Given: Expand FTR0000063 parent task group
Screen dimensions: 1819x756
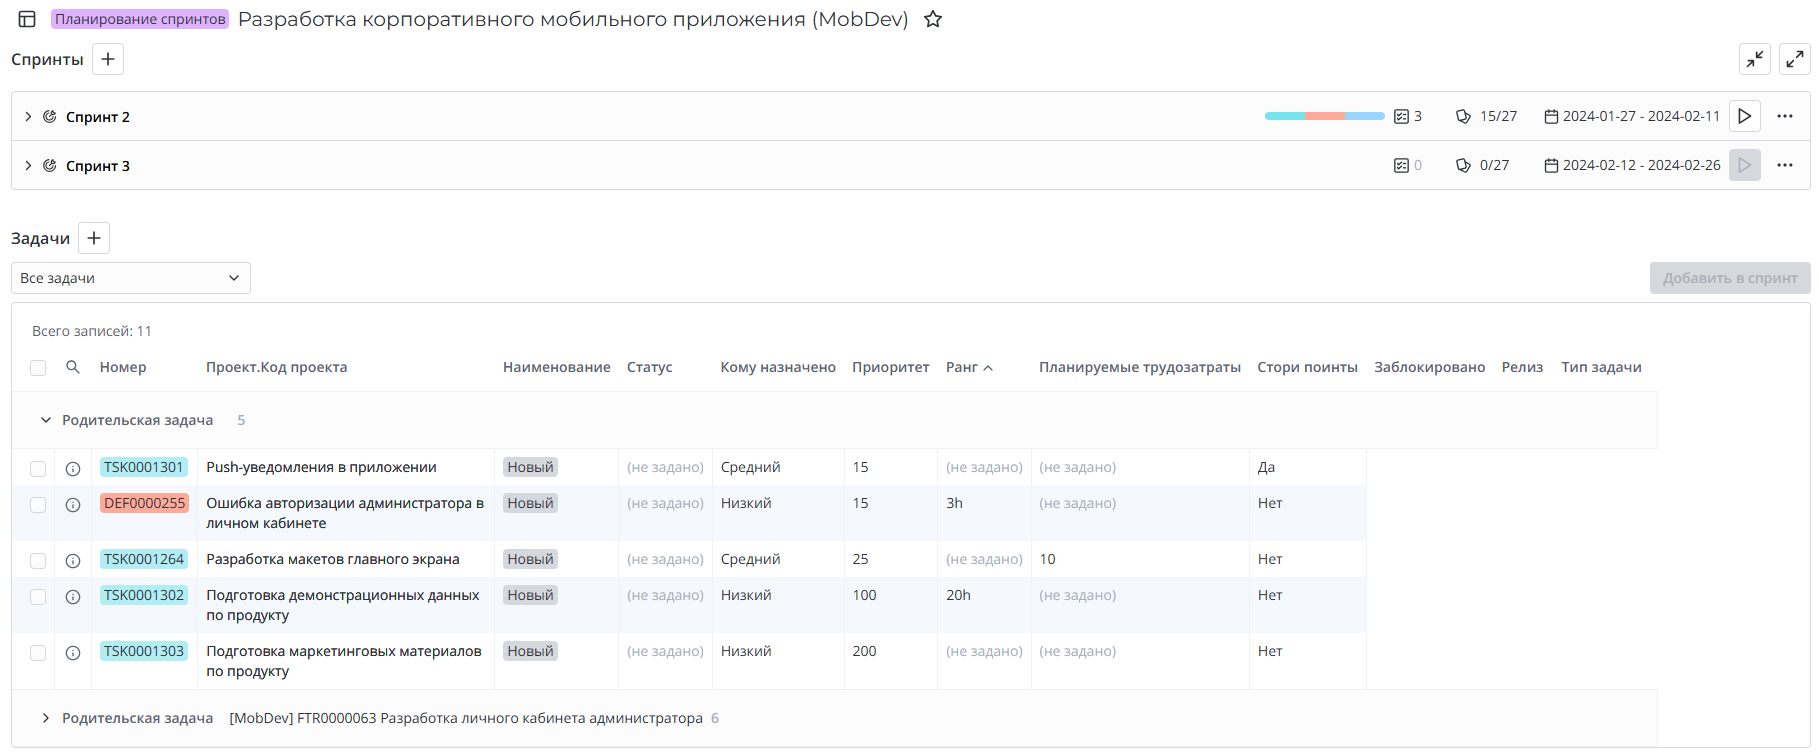Looking at the screenshot, I should tap(46, 718).
